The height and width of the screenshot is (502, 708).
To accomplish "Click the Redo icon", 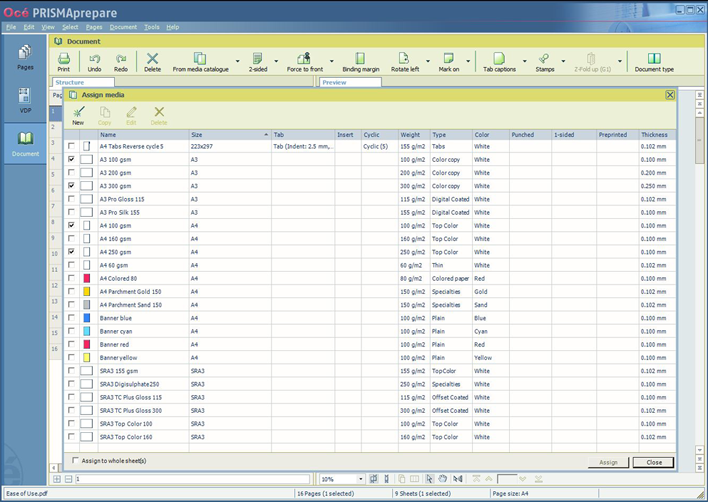I will pyautogui.click(x=121, y=62).
